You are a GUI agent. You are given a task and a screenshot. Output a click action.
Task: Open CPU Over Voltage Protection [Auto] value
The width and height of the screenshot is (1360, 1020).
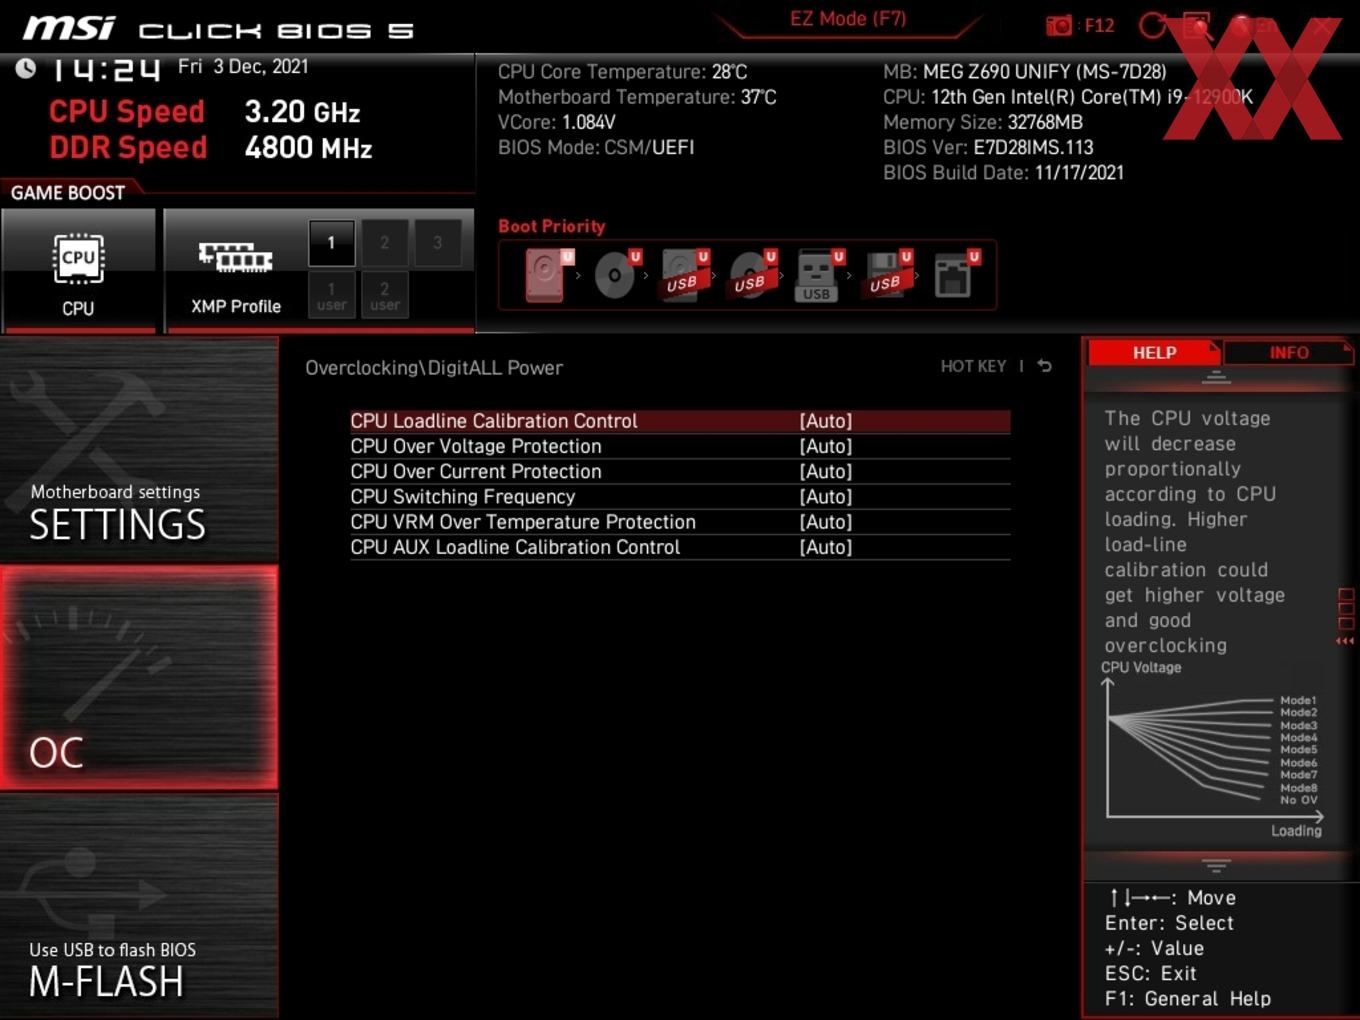[x=826, y=446]
